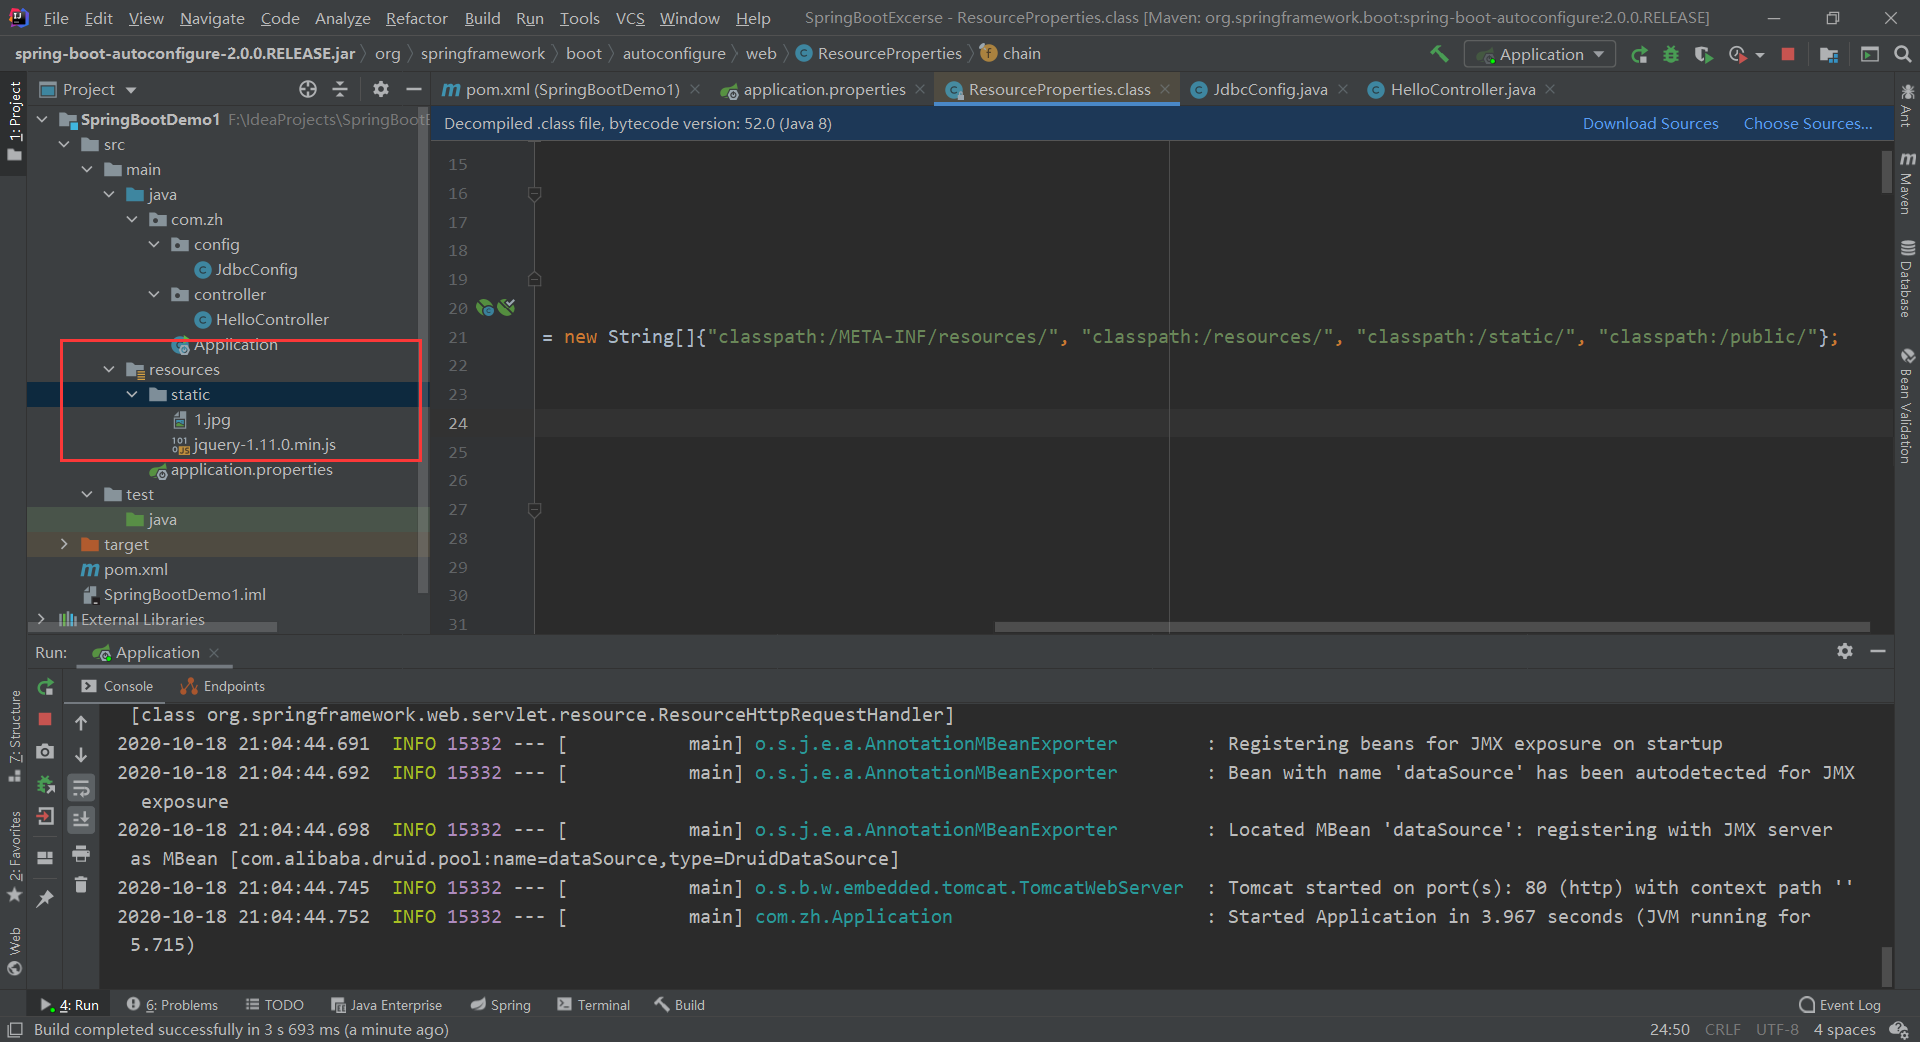
Task: Print the console output using the printer icon
Action: pyautogui.click(x=81, y=853)
